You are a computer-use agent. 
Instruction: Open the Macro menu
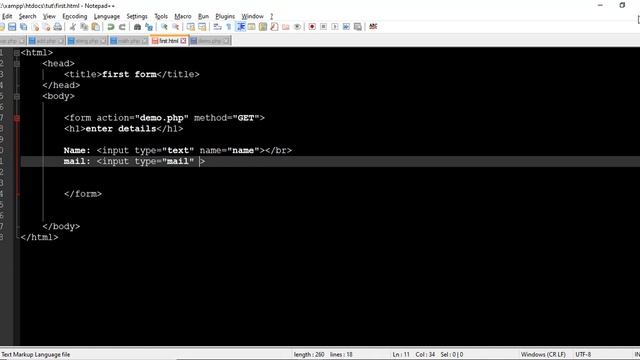(183, 16)
